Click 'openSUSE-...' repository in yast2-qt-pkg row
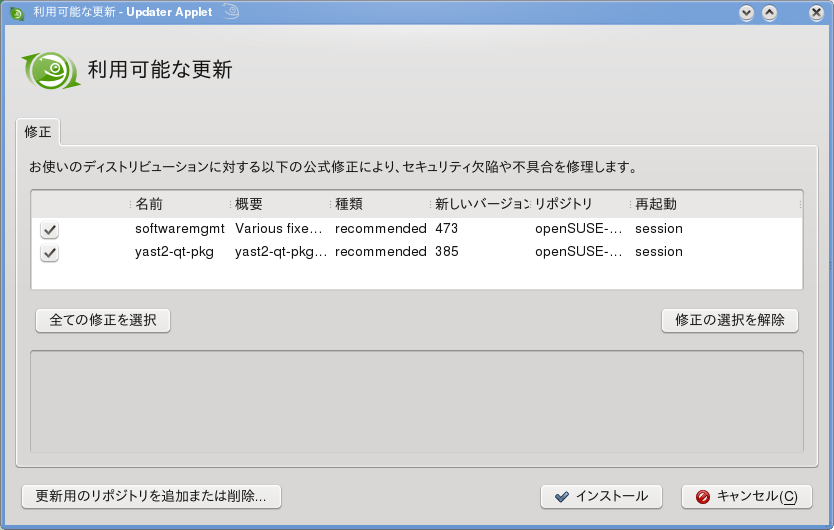The image size is (834, 530). 579,252
